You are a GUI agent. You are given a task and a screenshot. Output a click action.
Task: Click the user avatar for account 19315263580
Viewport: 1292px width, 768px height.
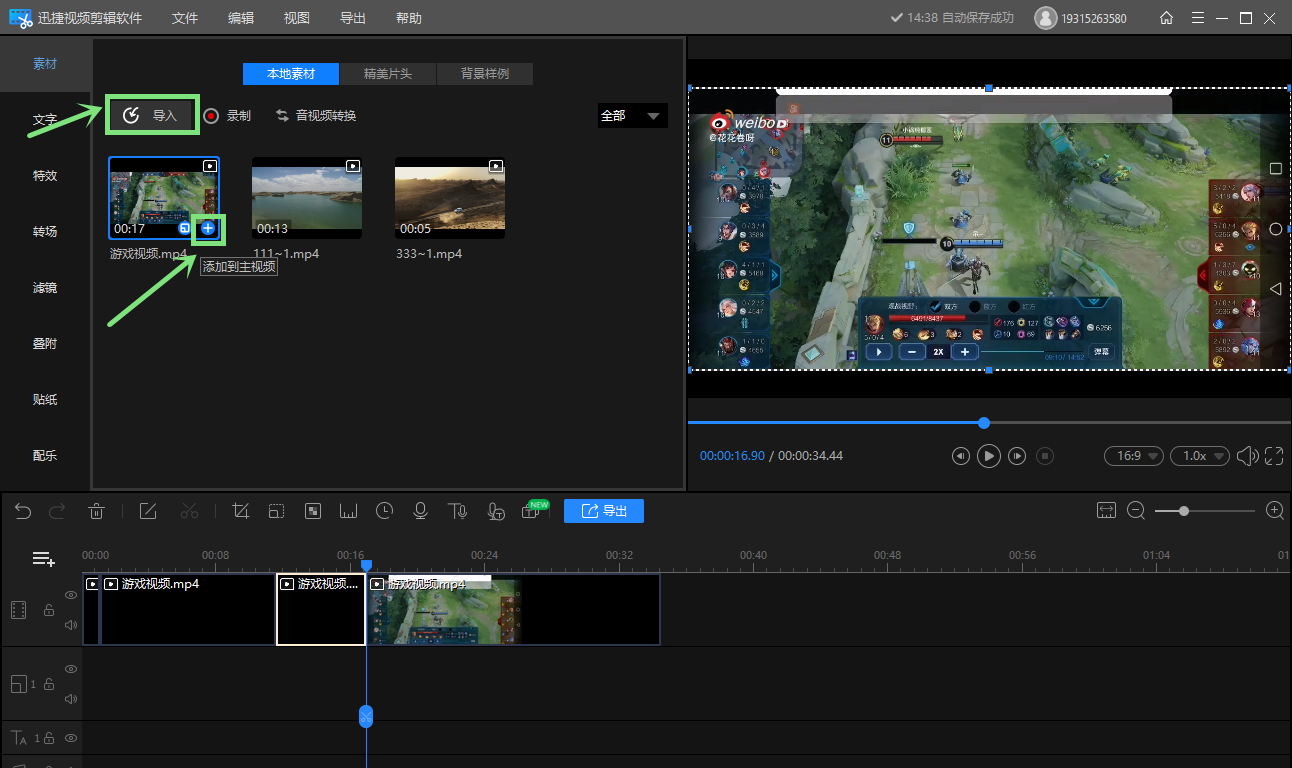pyautogui.click(x=1045, y=18)
